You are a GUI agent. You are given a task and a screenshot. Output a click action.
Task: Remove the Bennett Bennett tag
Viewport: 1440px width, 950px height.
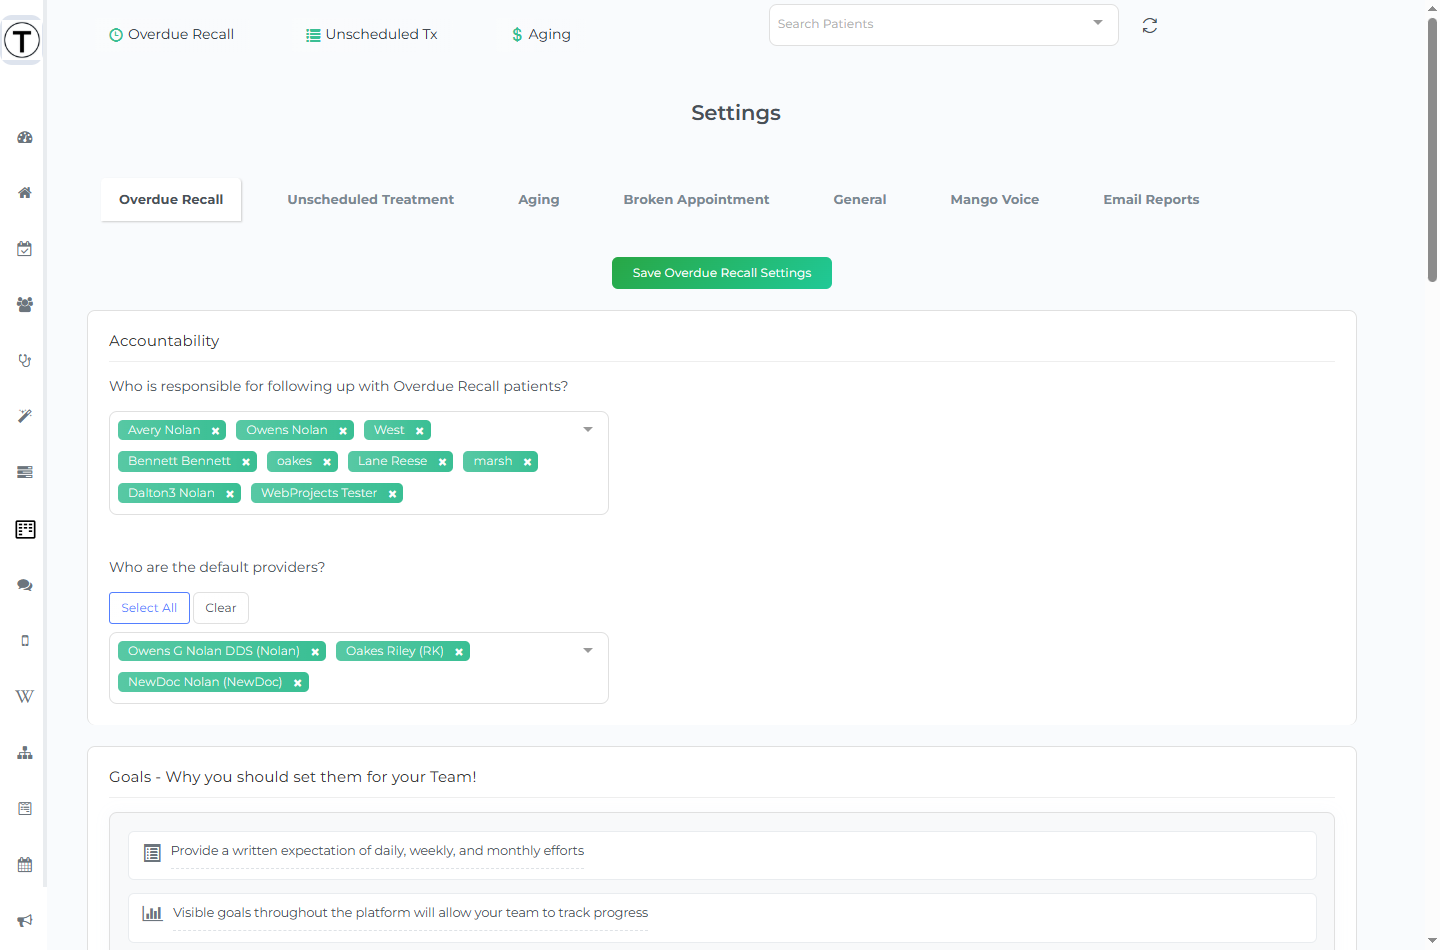coord(246,462)
